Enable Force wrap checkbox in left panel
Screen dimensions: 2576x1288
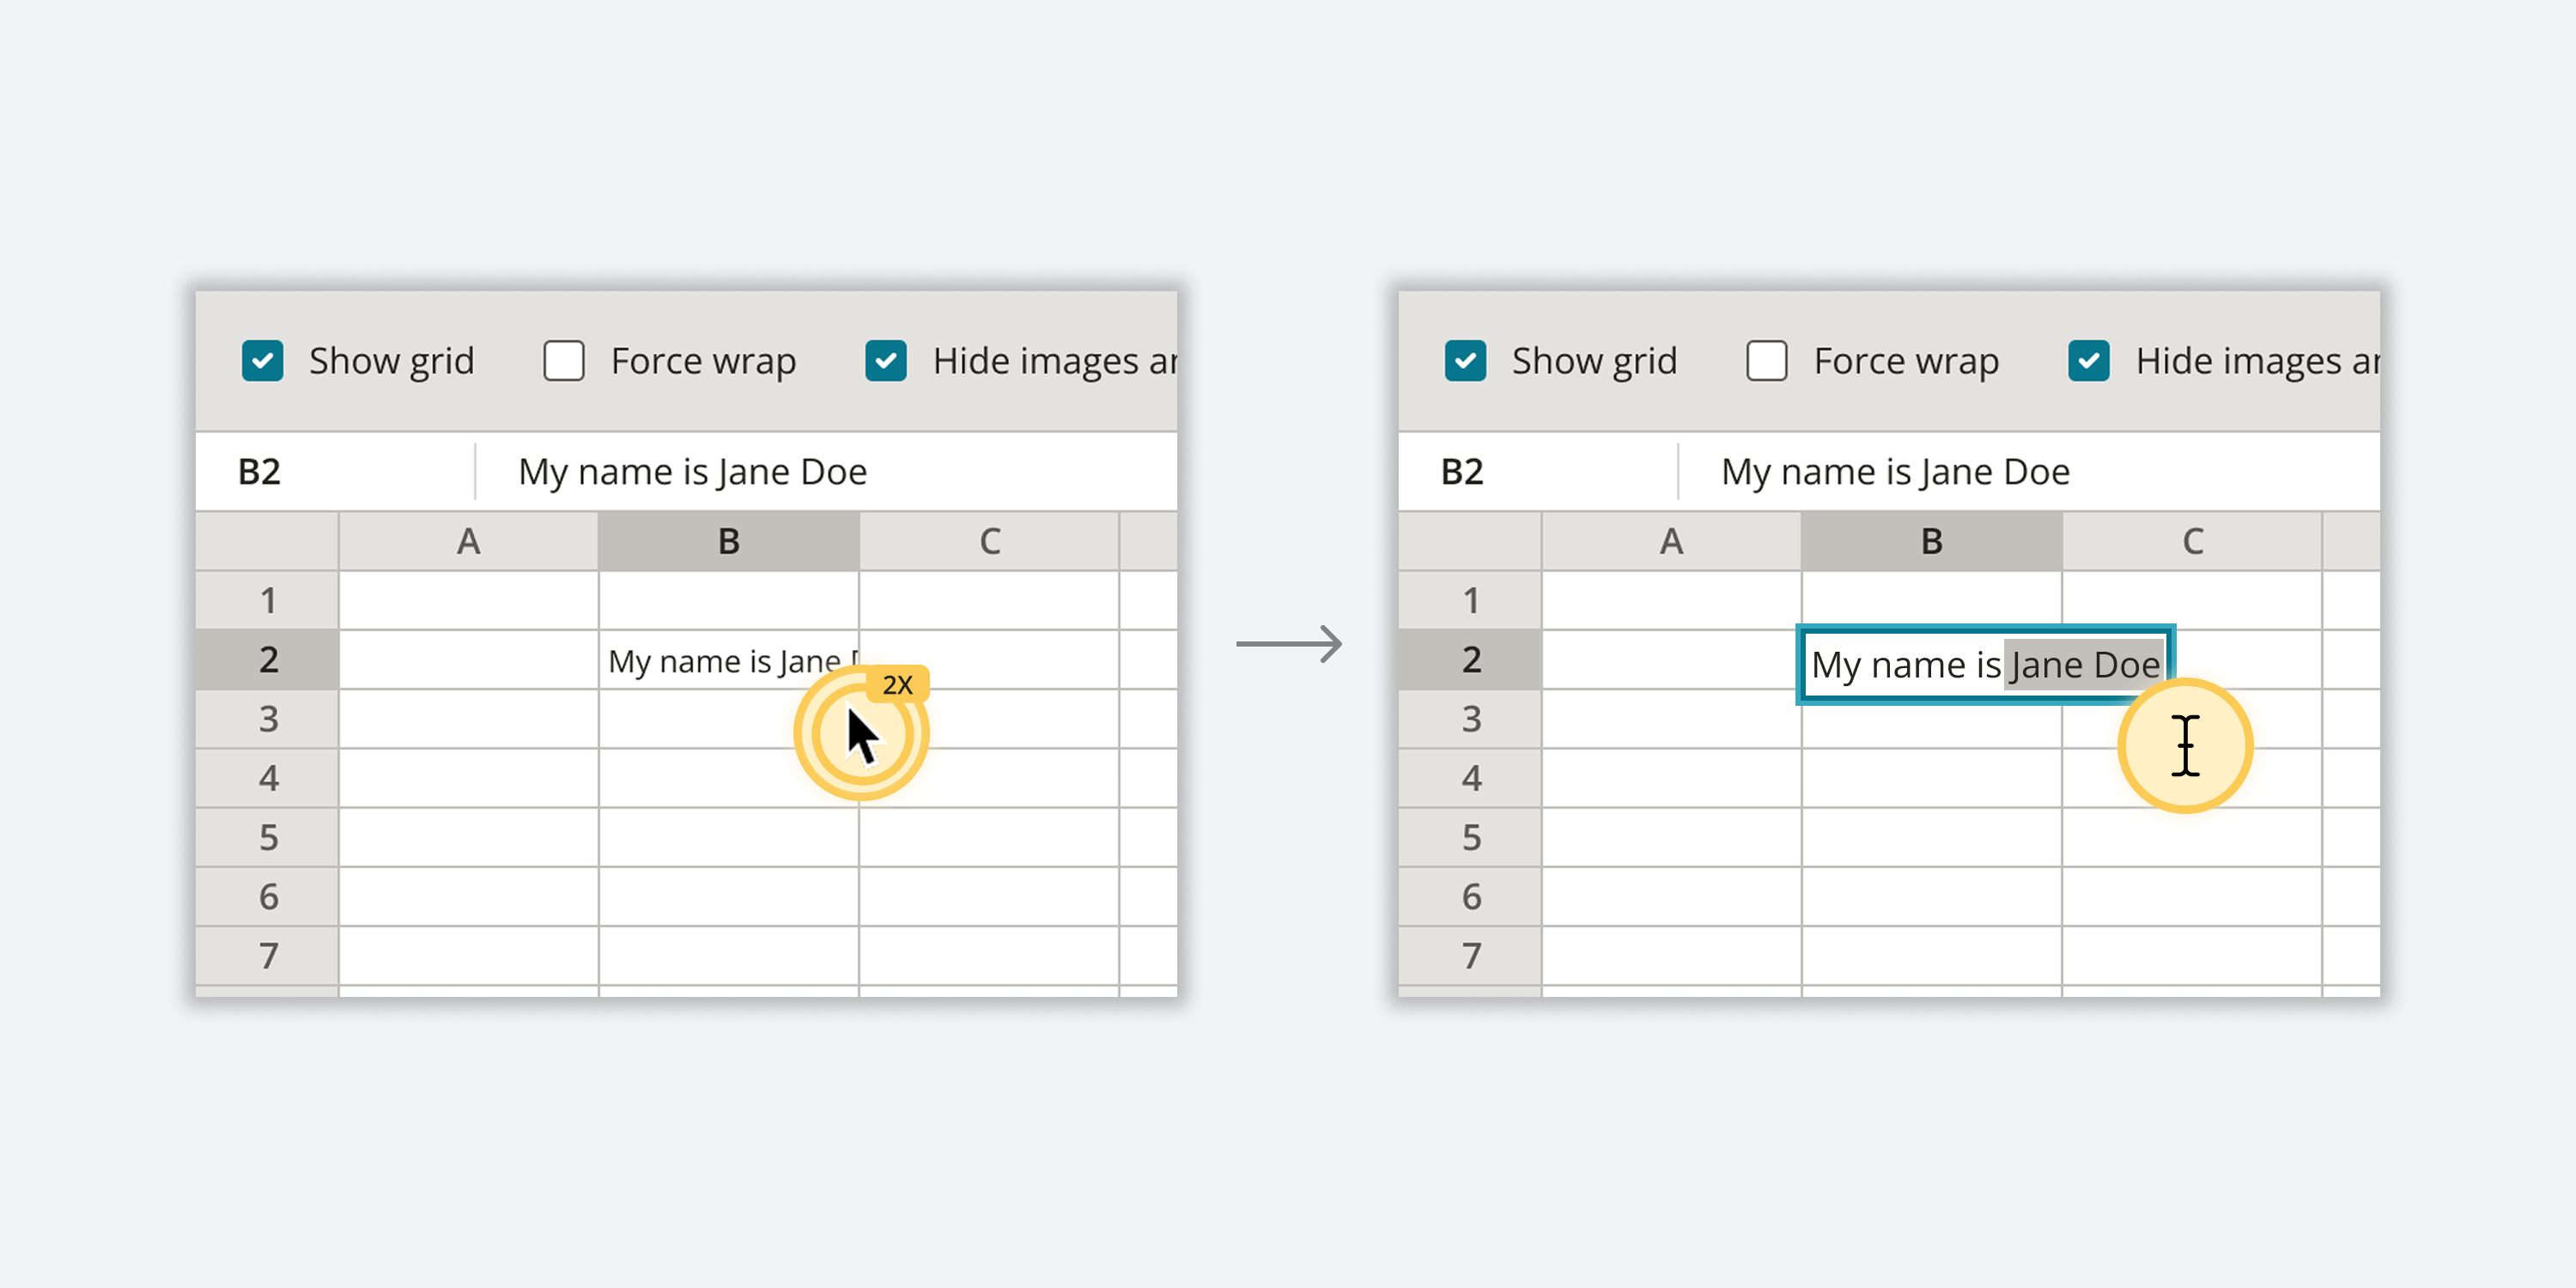(564, 361)
